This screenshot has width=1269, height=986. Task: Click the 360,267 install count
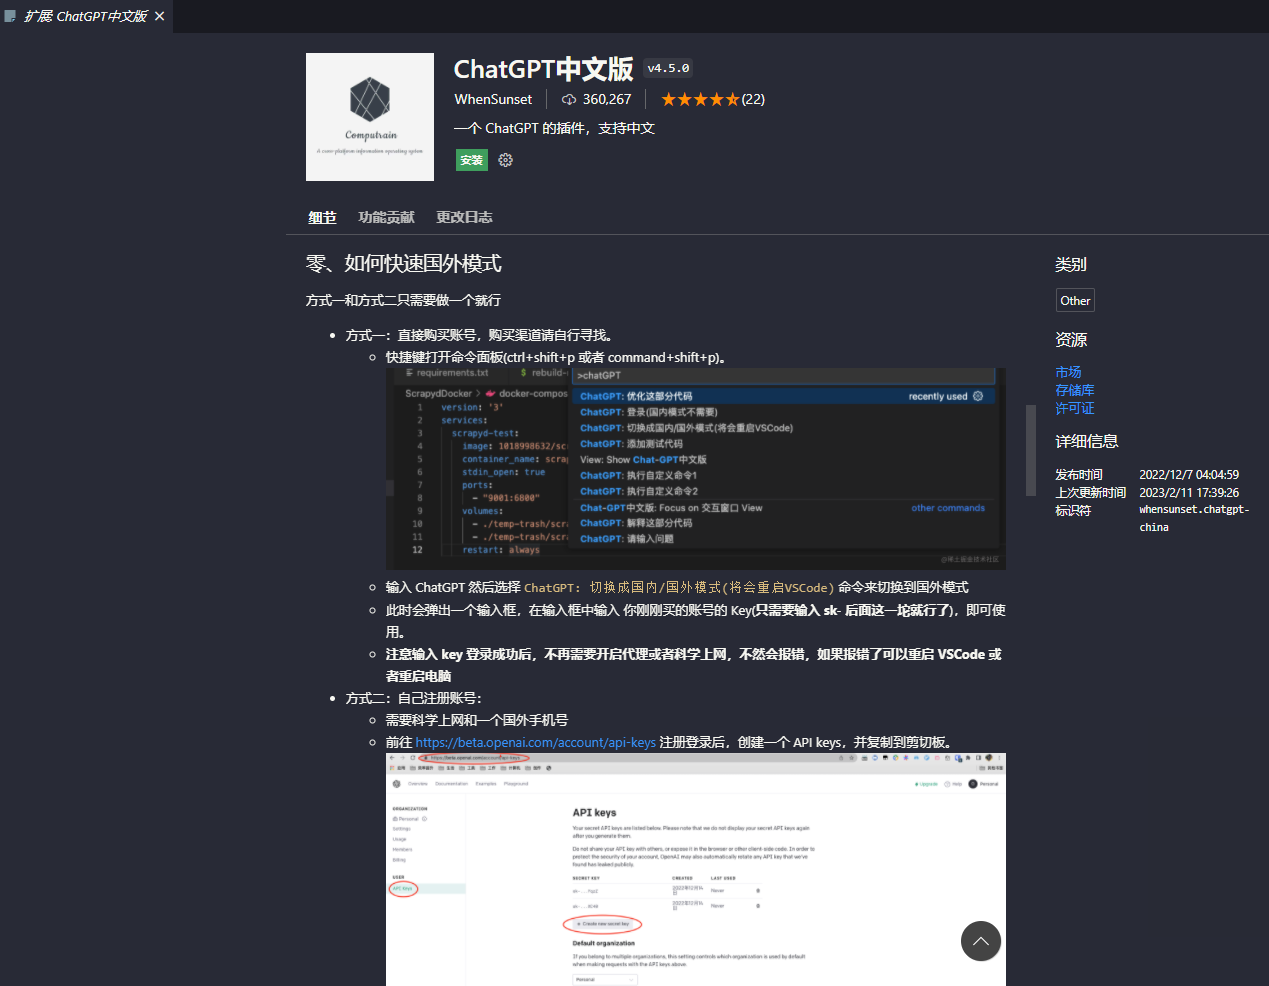(607, 100)
